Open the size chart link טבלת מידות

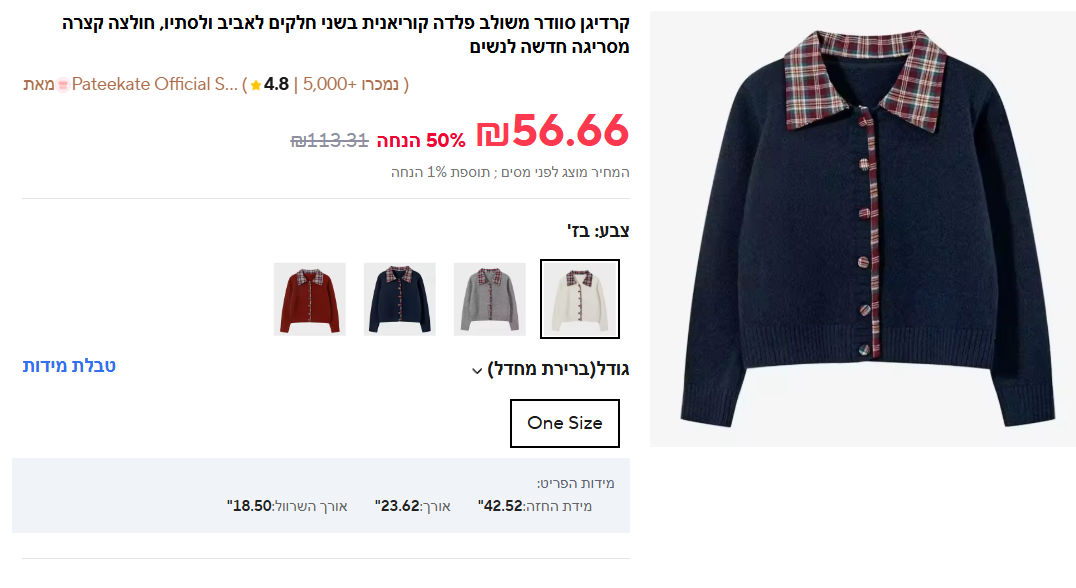pyautogui.click(x=69, y=366)
